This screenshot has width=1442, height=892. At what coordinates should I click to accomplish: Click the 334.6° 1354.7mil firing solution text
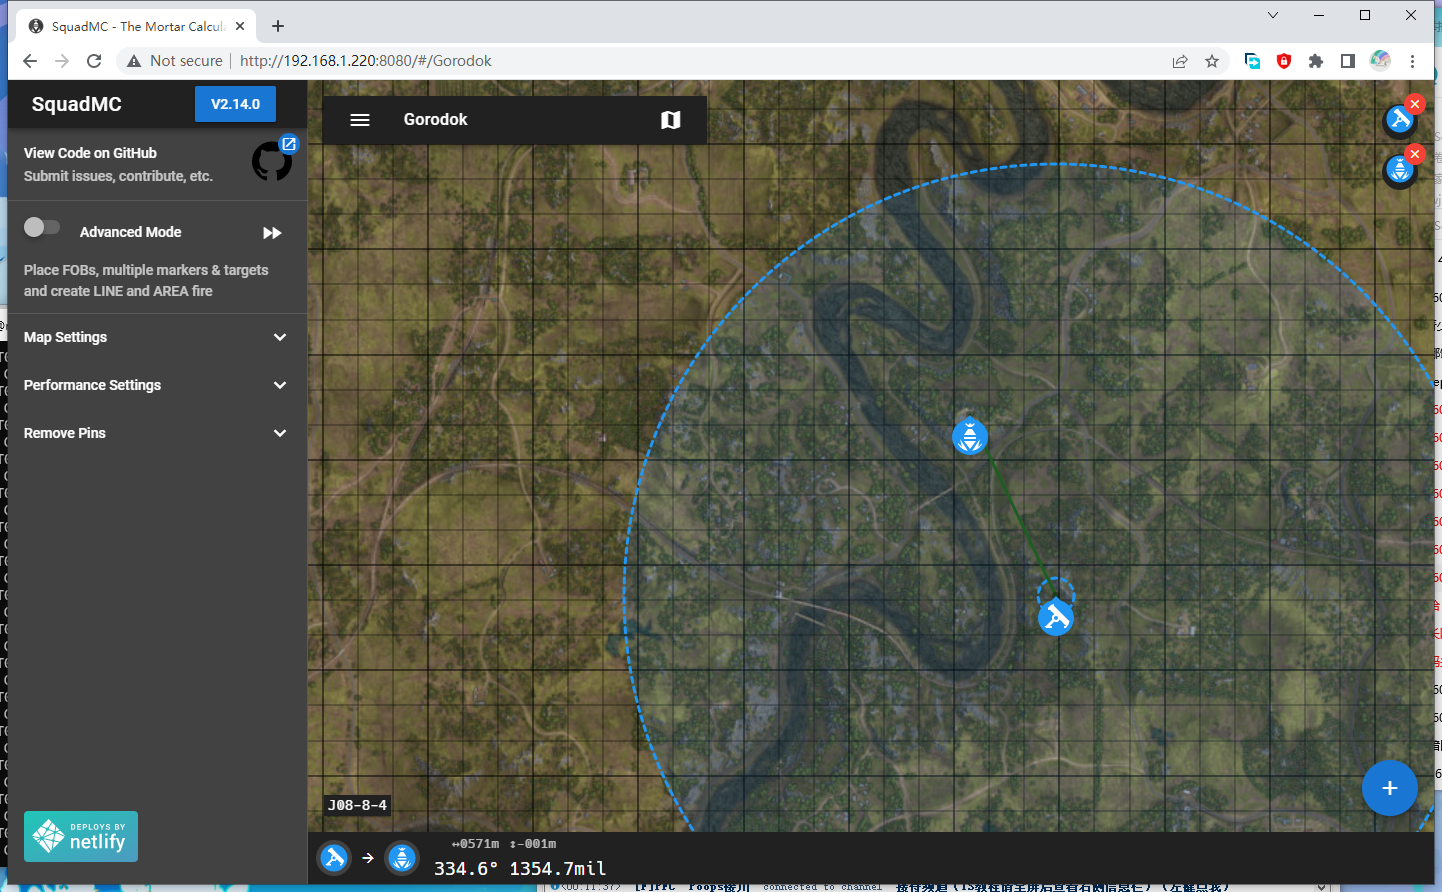click(x=520, y=869)
